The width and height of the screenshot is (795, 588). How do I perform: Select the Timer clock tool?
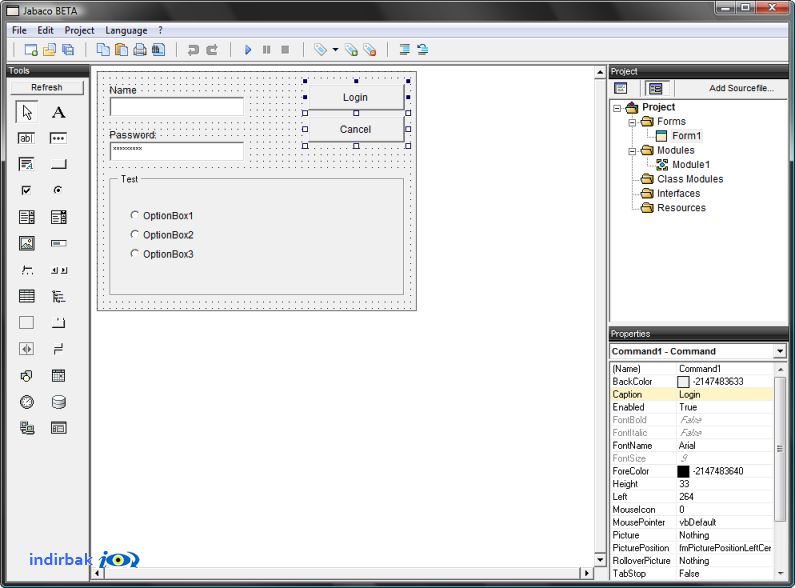click(26, 402)
